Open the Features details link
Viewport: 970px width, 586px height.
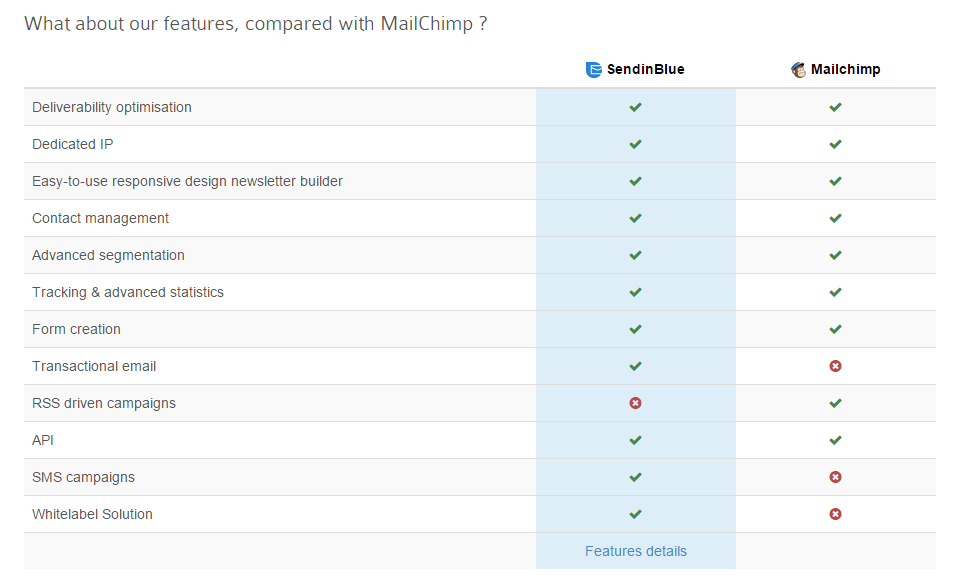[x=635, y=551]
